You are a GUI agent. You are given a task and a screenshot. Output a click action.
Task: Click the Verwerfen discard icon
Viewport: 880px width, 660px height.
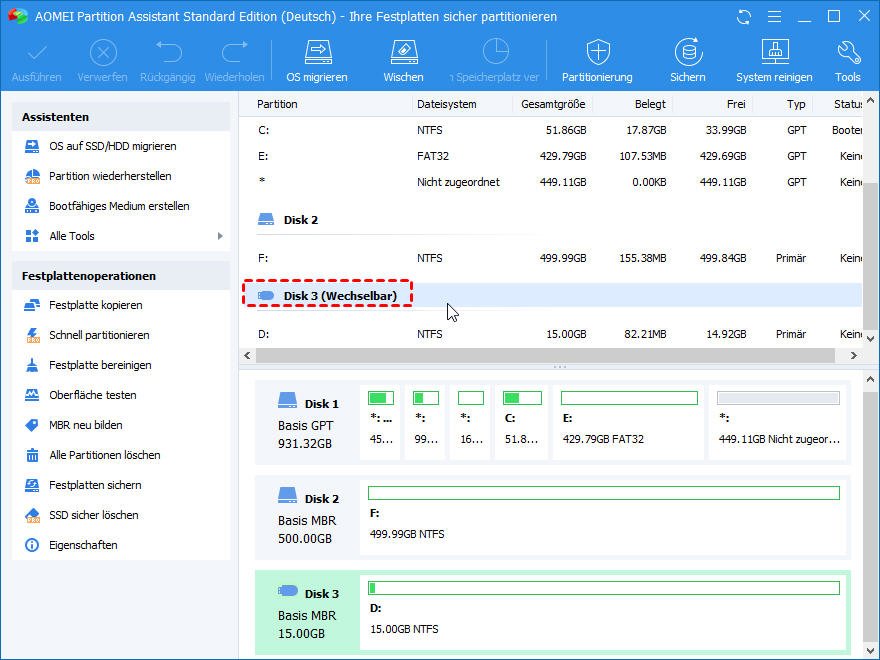tap(103, 53)
